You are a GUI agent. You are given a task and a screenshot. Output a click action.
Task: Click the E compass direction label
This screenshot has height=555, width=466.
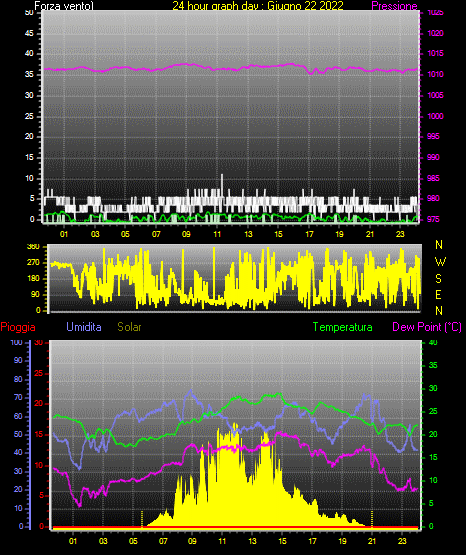(439, 295)
